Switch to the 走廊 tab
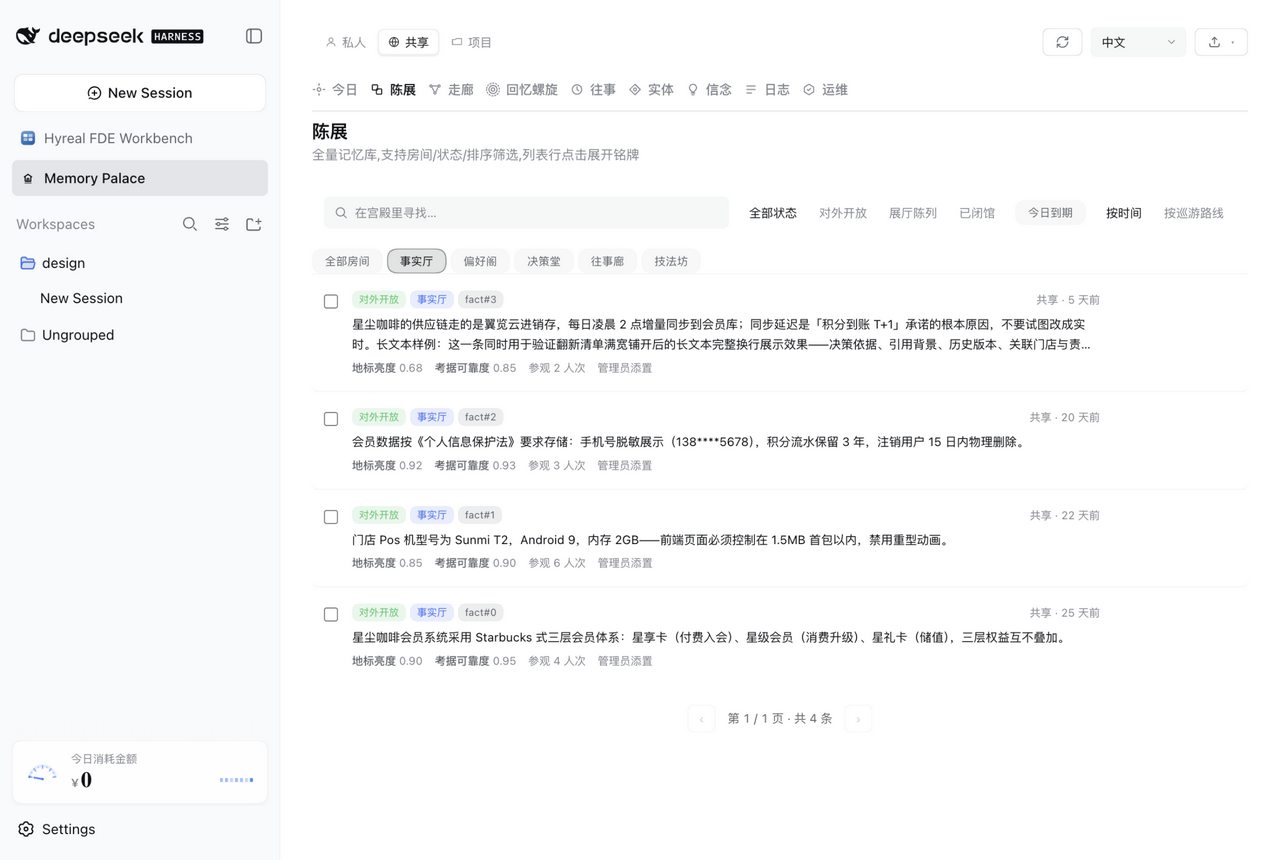The height and width of the screenshot is (860, 1280). coord(451,90)
